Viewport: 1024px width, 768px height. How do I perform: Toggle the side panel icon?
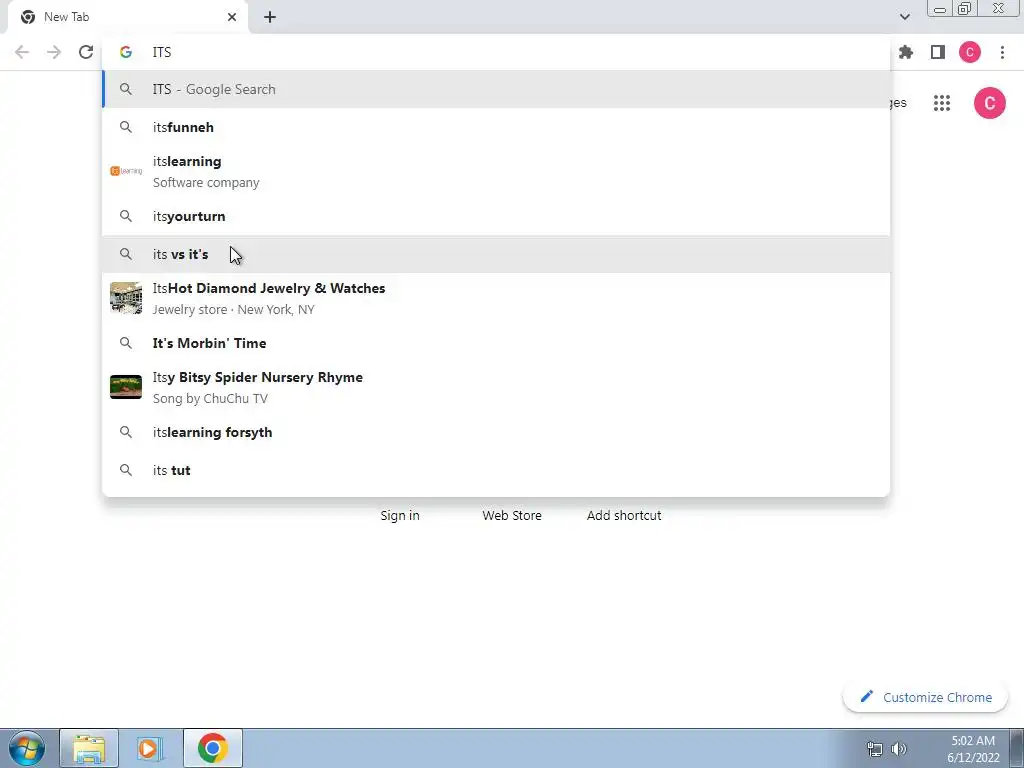point(938,52)
